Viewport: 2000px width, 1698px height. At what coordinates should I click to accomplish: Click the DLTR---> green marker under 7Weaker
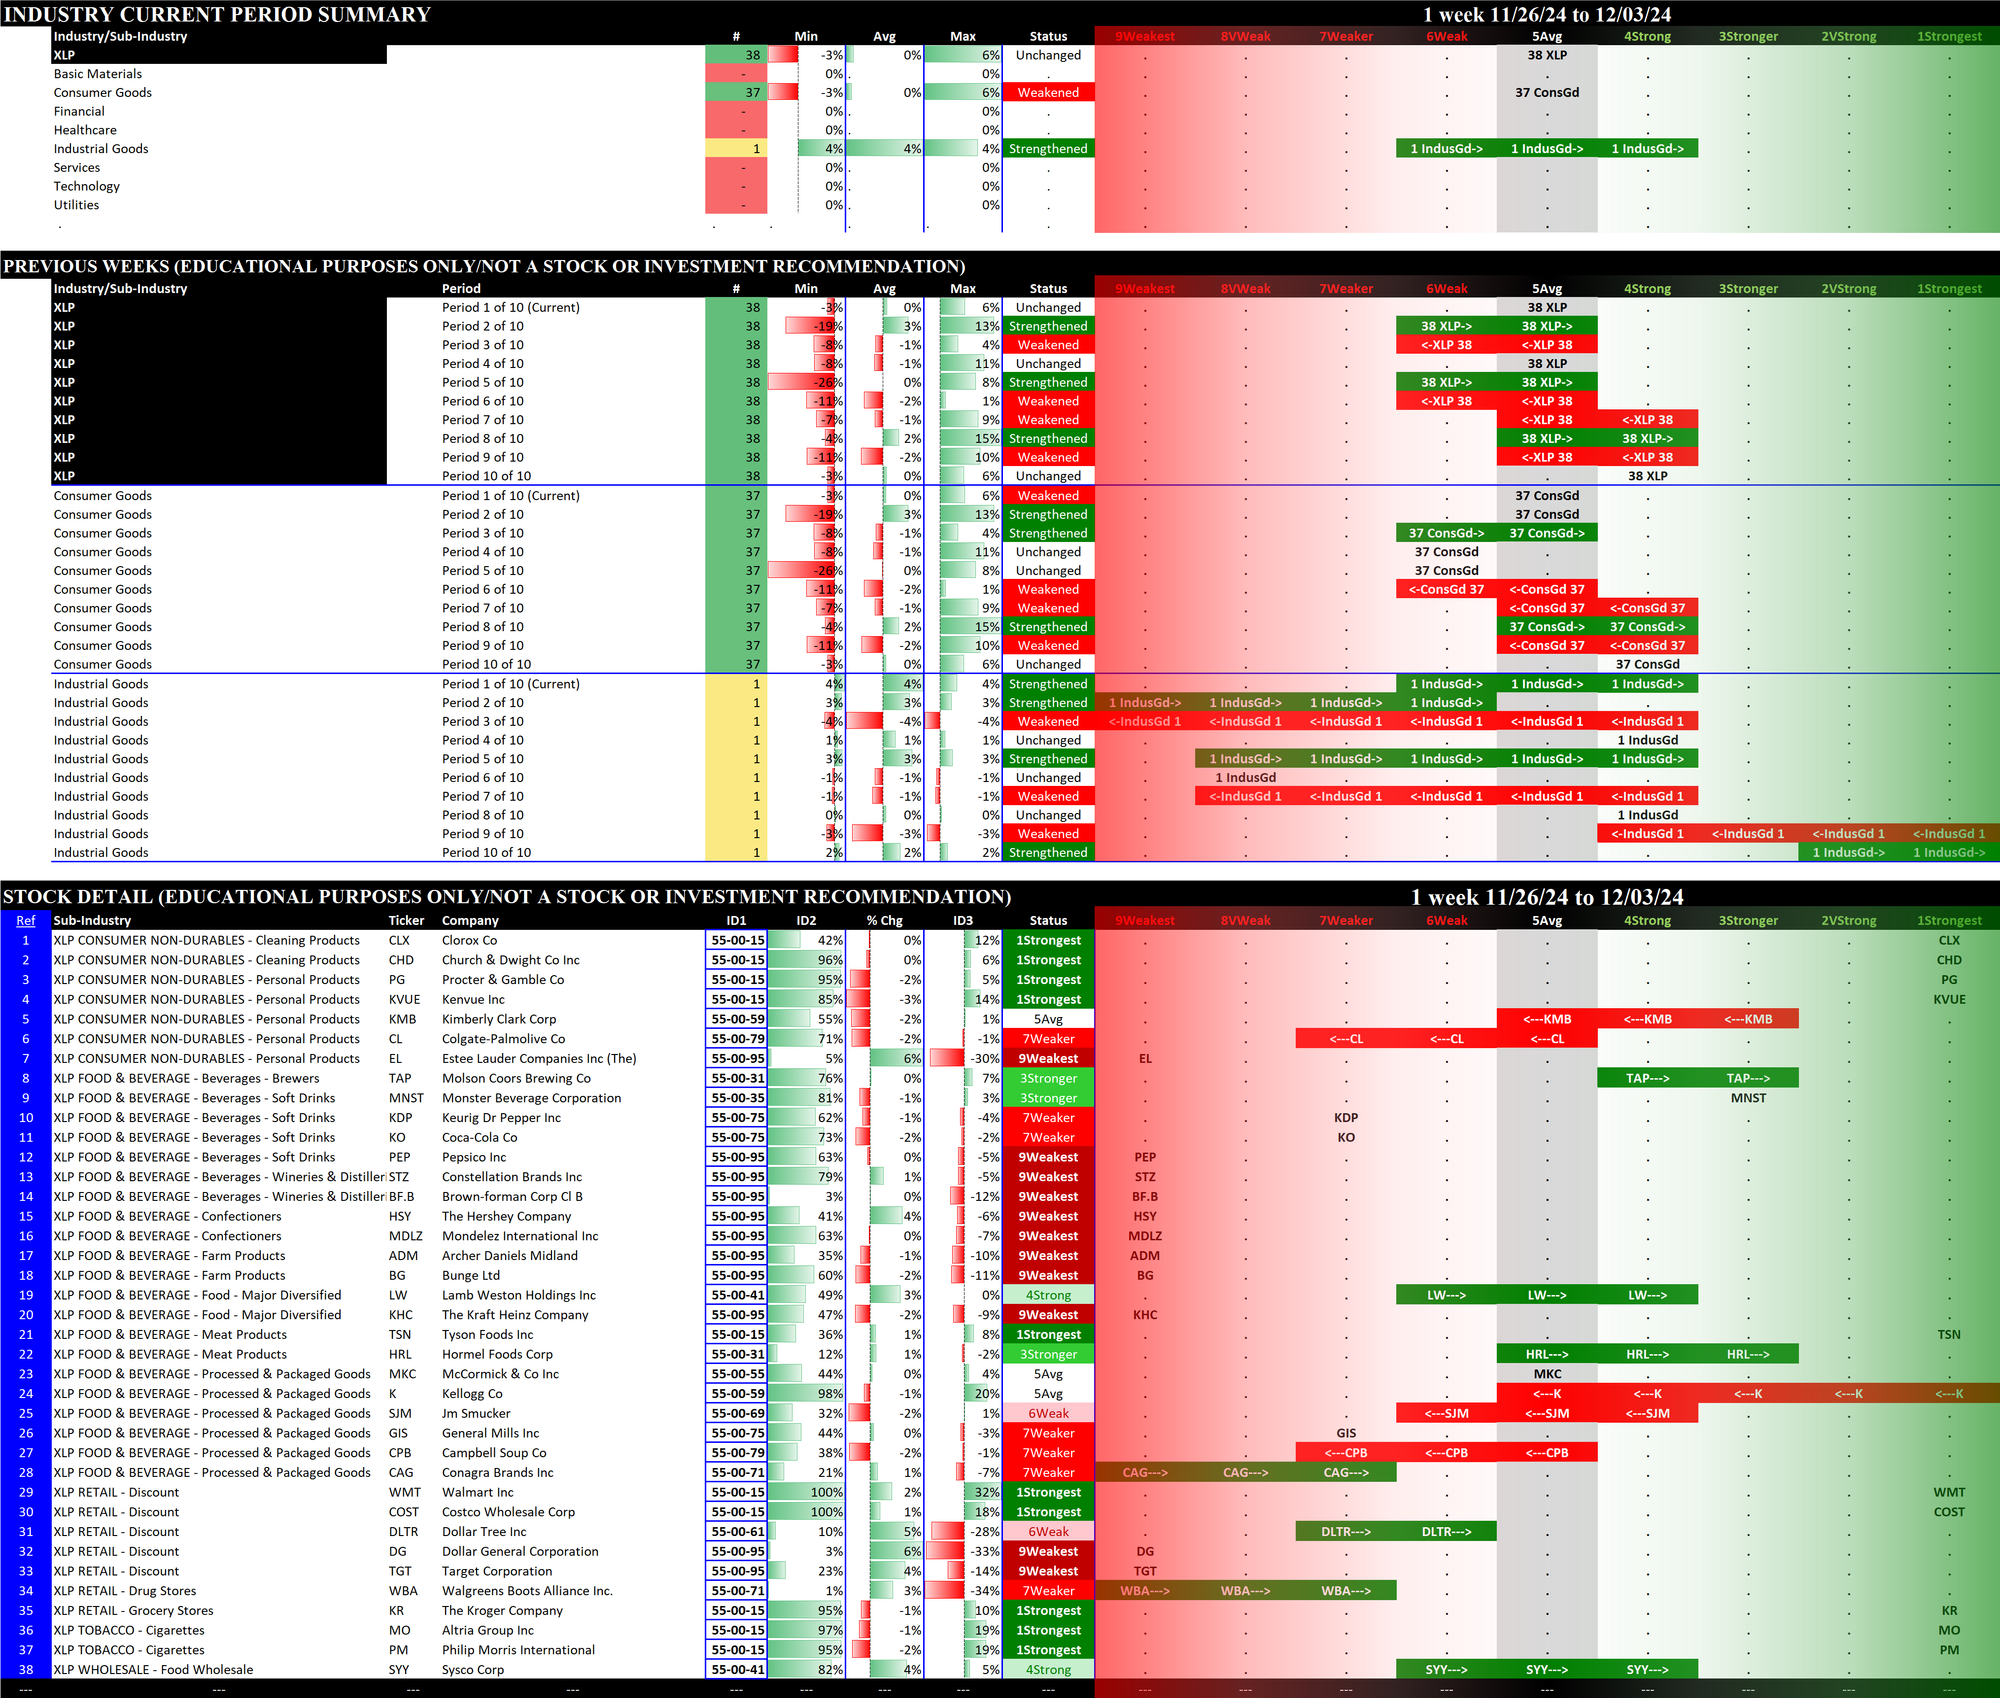1346,1532
